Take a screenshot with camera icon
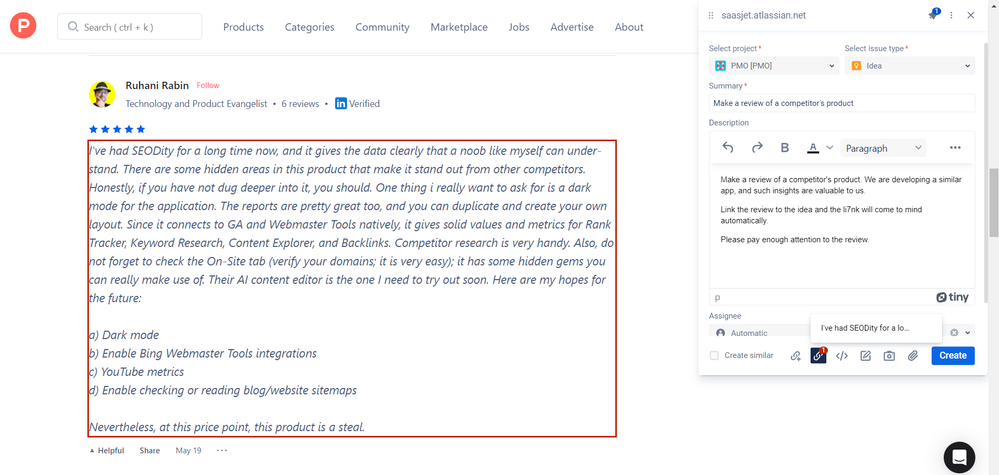Screen dimensions: 999x475 [889, 356]
